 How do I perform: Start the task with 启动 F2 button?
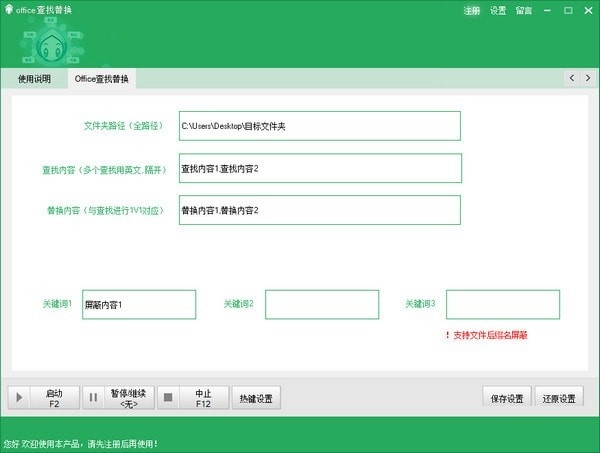[x=44, y=398]
